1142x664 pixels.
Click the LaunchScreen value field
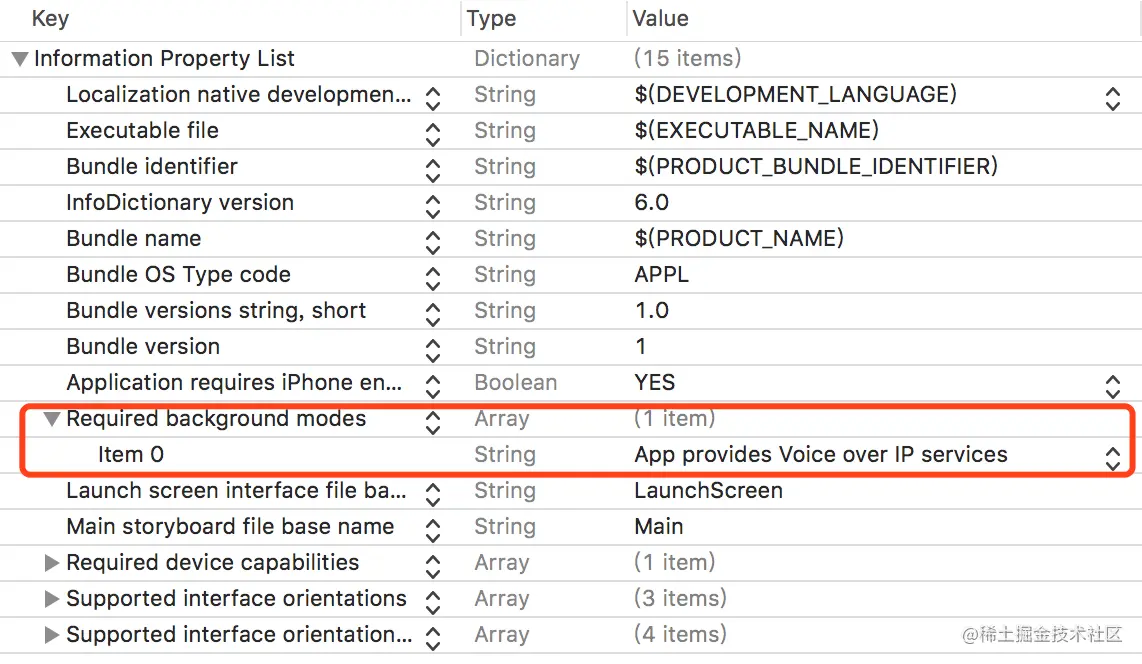[708, 491]
